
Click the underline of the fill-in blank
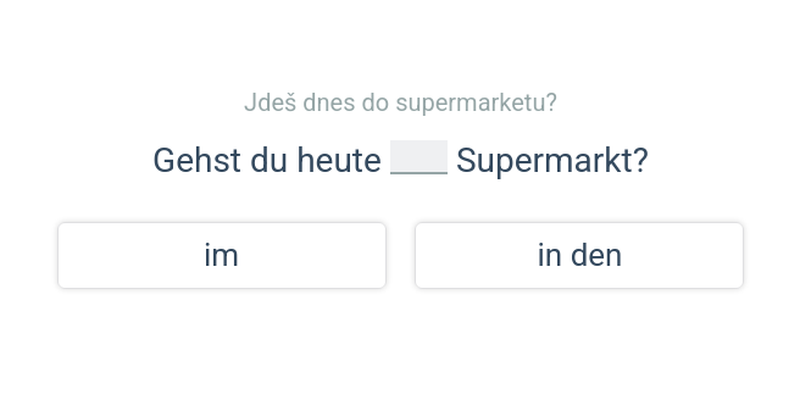[x=419, y=173]
